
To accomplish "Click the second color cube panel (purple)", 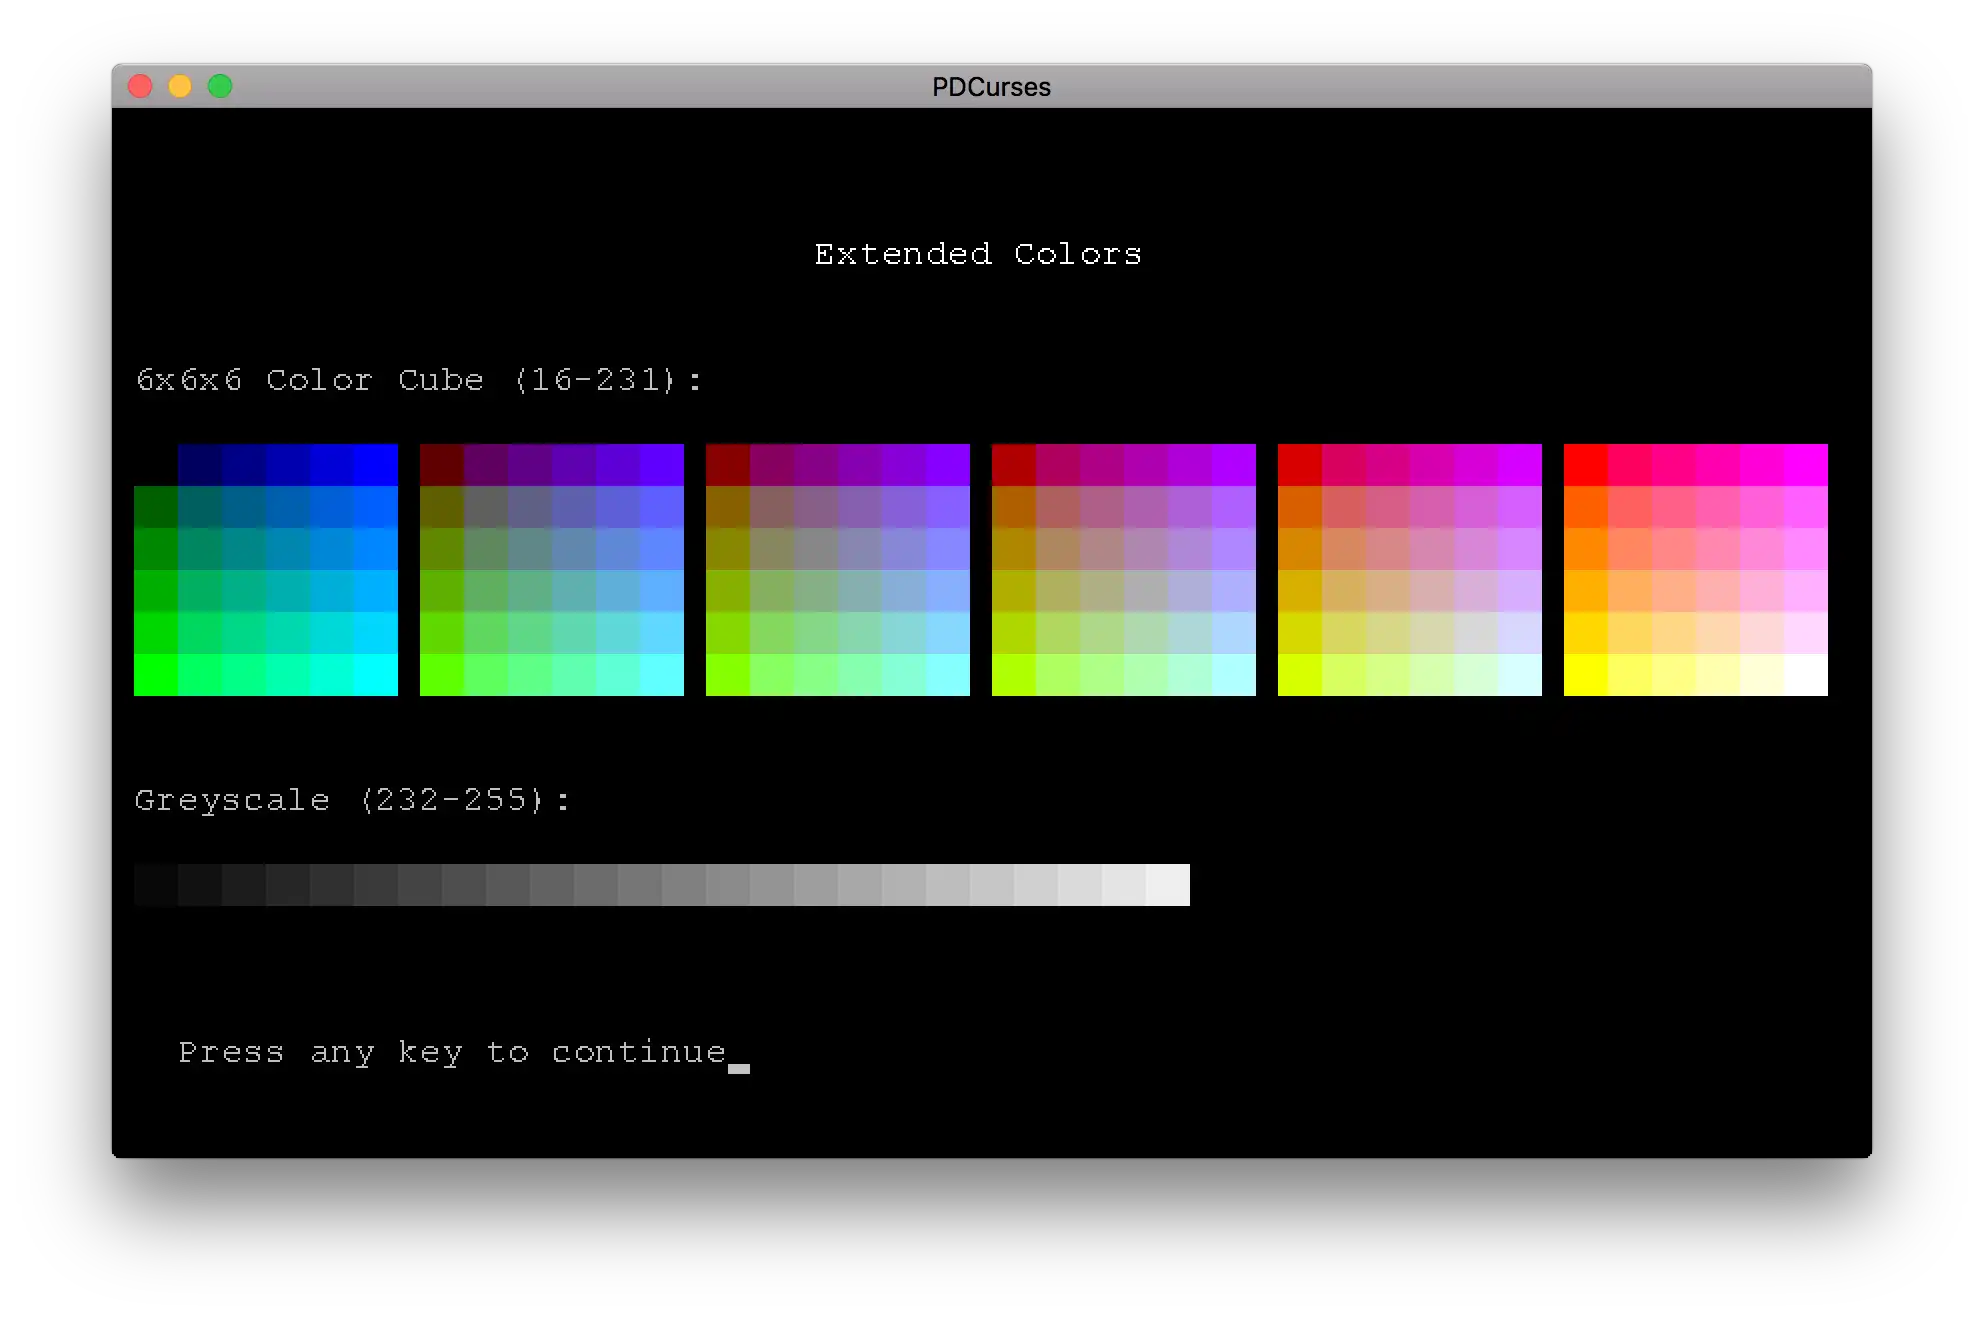I will (552, 566).
